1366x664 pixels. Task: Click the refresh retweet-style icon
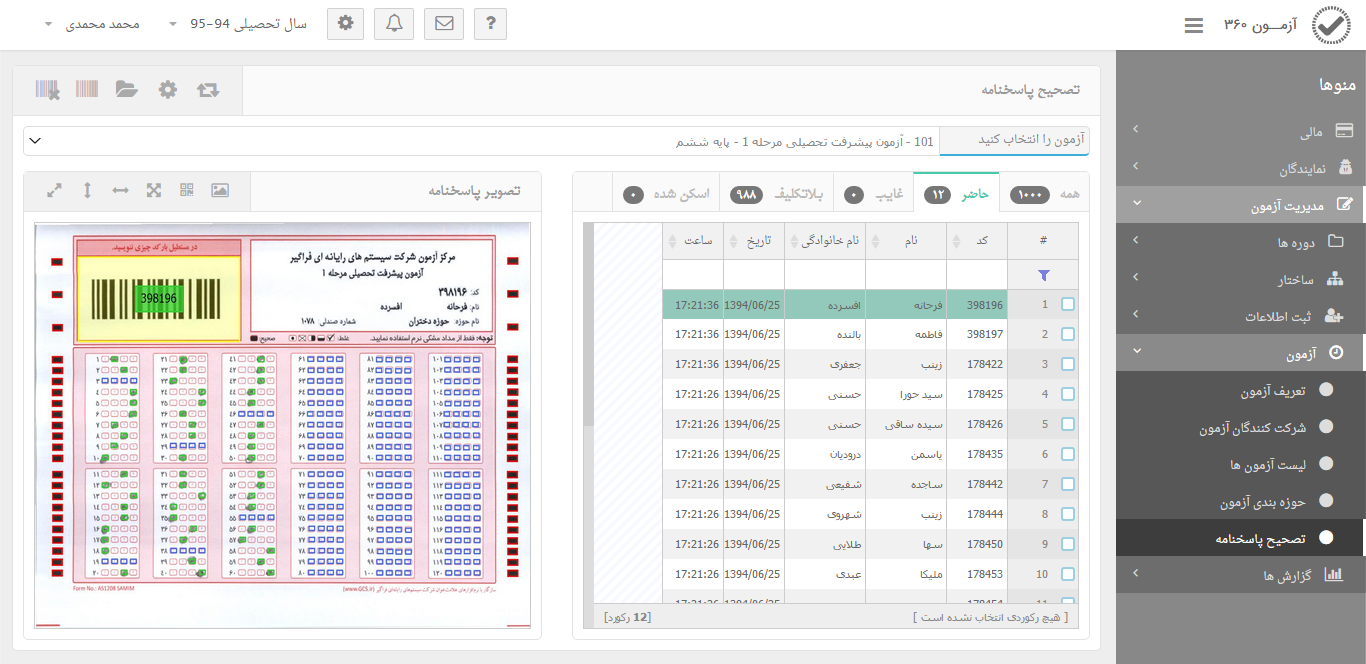coord(208,89)
